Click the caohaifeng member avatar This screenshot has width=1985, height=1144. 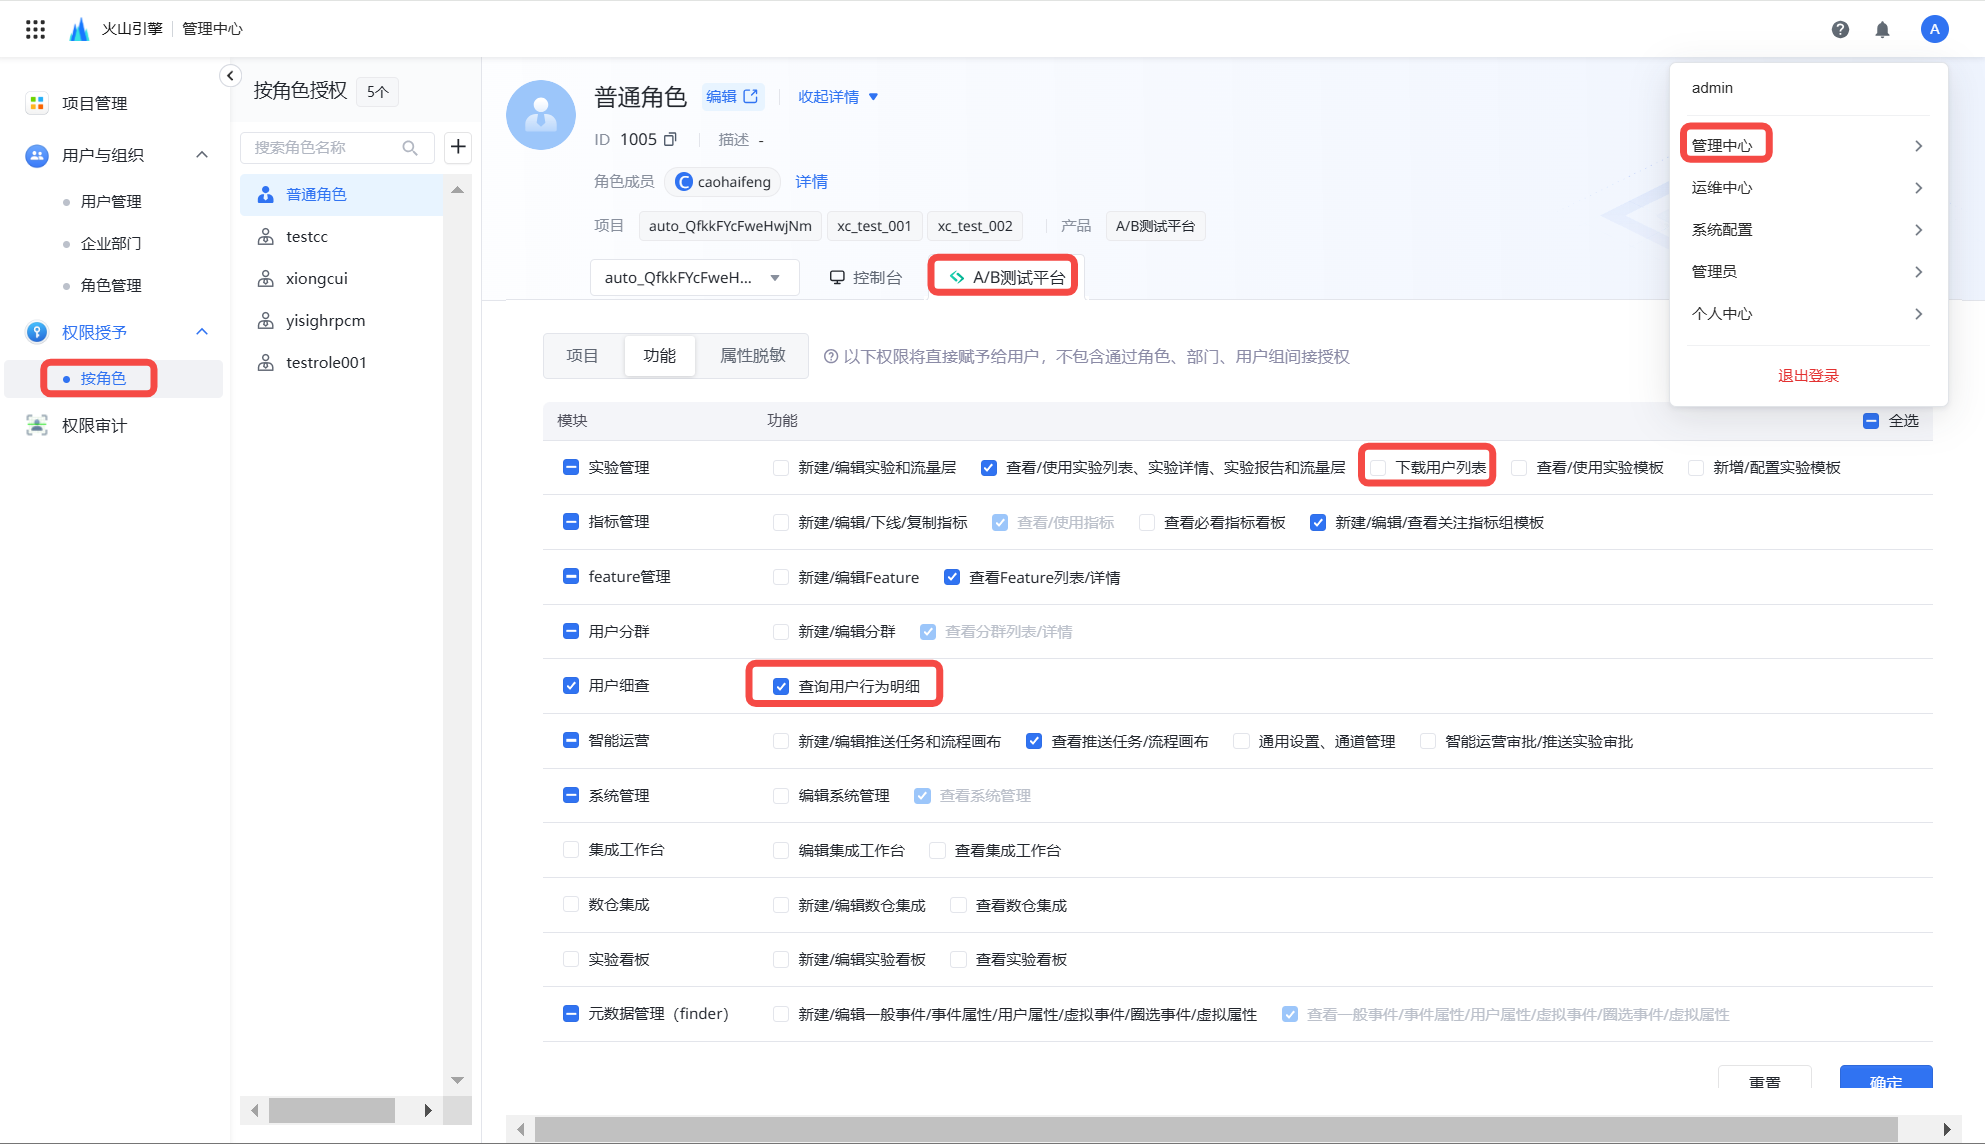click(684, 181)
